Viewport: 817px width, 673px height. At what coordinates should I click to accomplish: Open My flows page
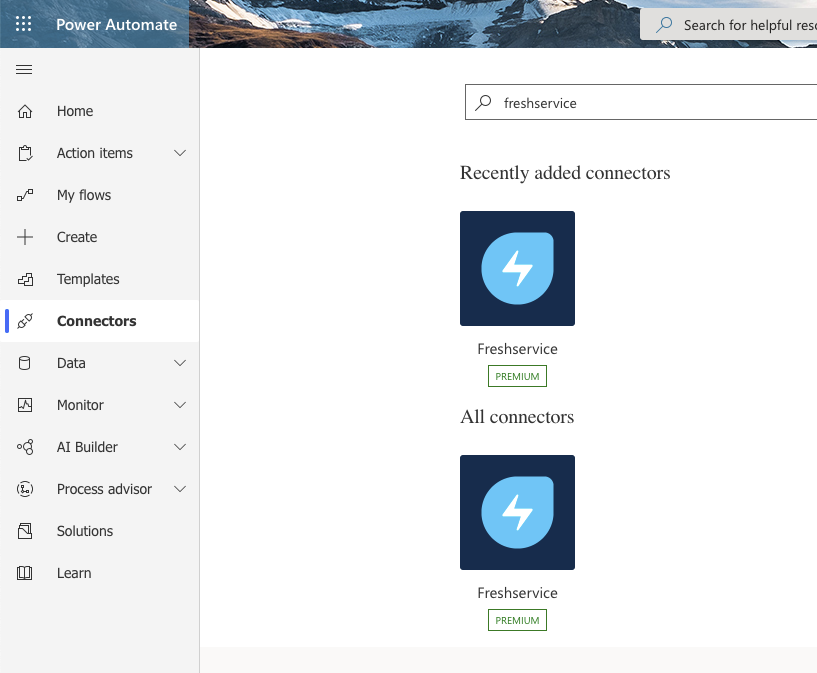(x=100, y=195)
